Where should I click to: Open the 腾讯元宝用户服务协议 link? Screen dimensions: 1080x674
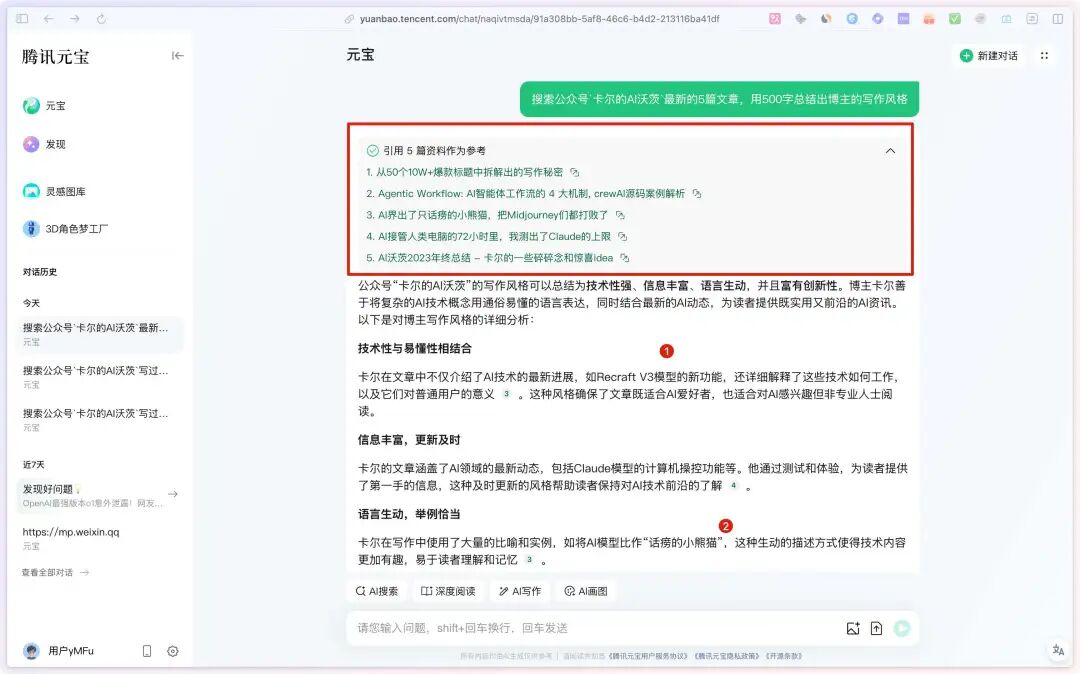647,656
